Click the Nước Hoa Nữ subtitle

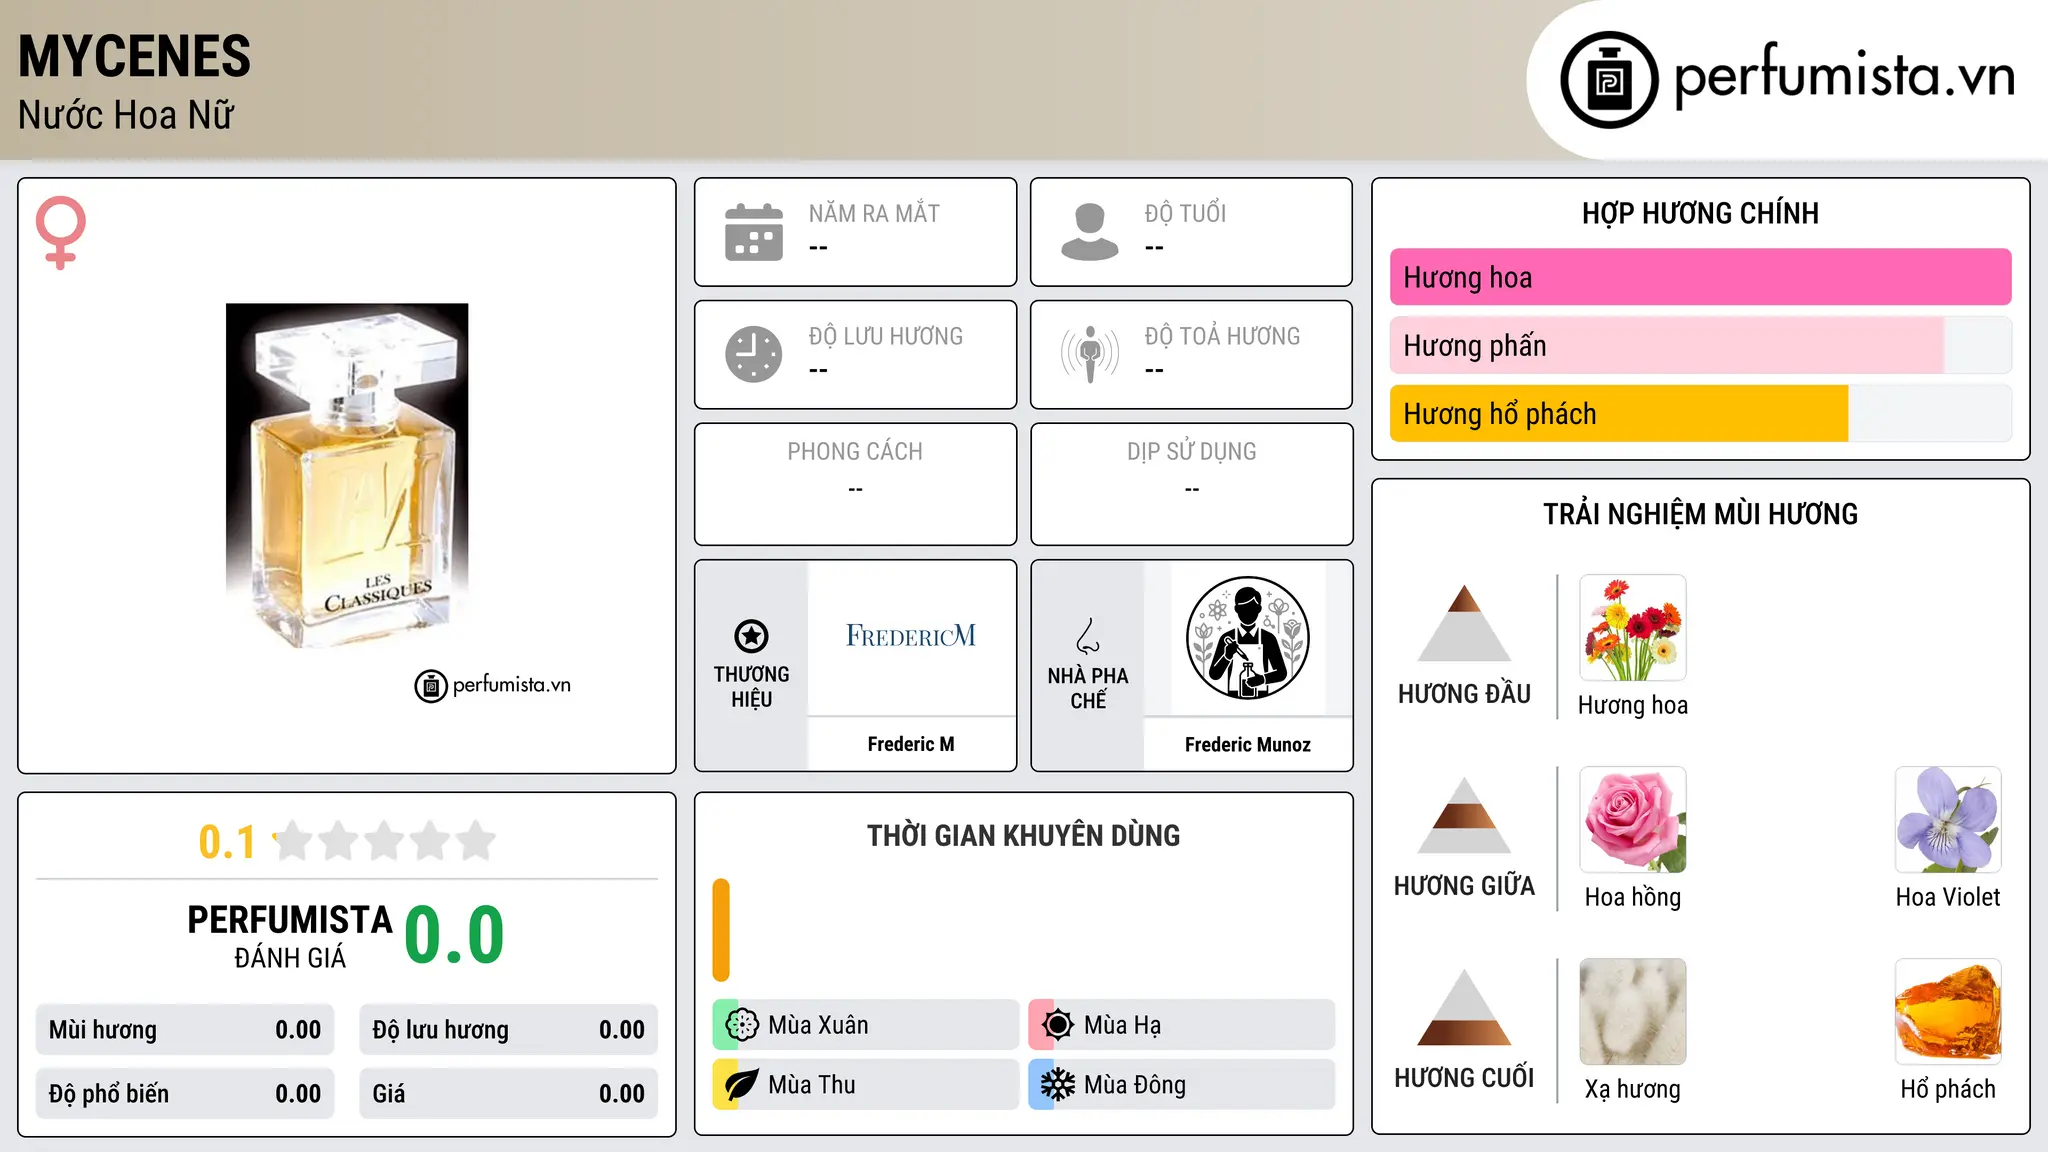[126, 115]
